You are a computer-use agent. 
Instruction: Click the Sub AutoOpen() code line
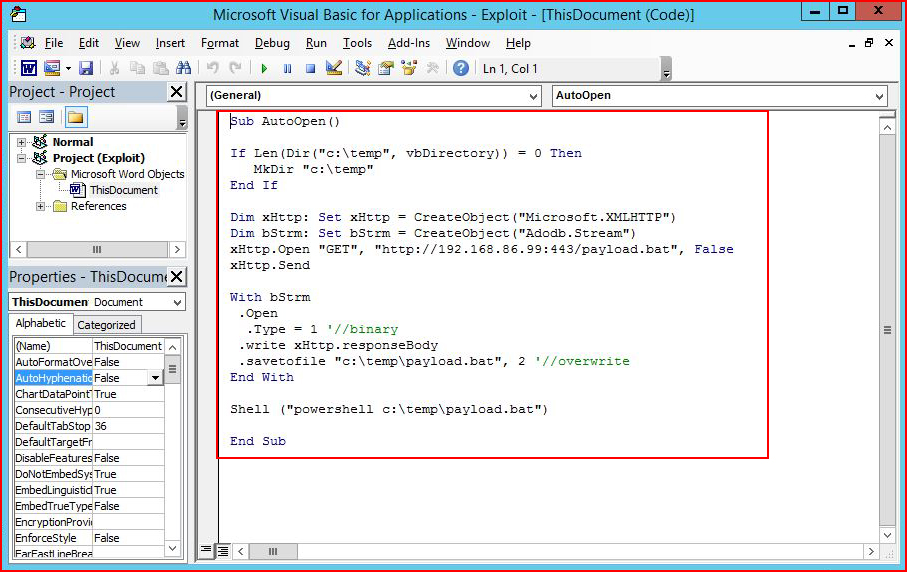(x=285, y=121)
